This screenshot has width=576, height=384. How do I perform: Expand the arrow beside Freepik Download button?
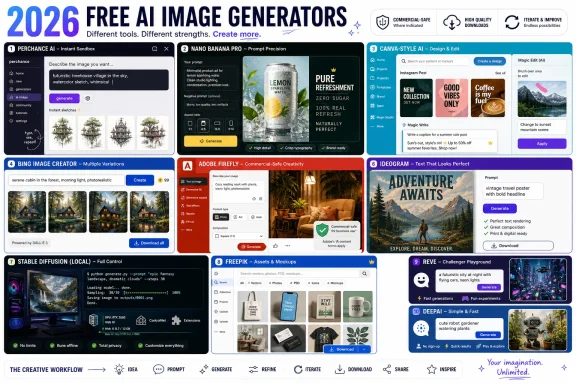(364, 349)
